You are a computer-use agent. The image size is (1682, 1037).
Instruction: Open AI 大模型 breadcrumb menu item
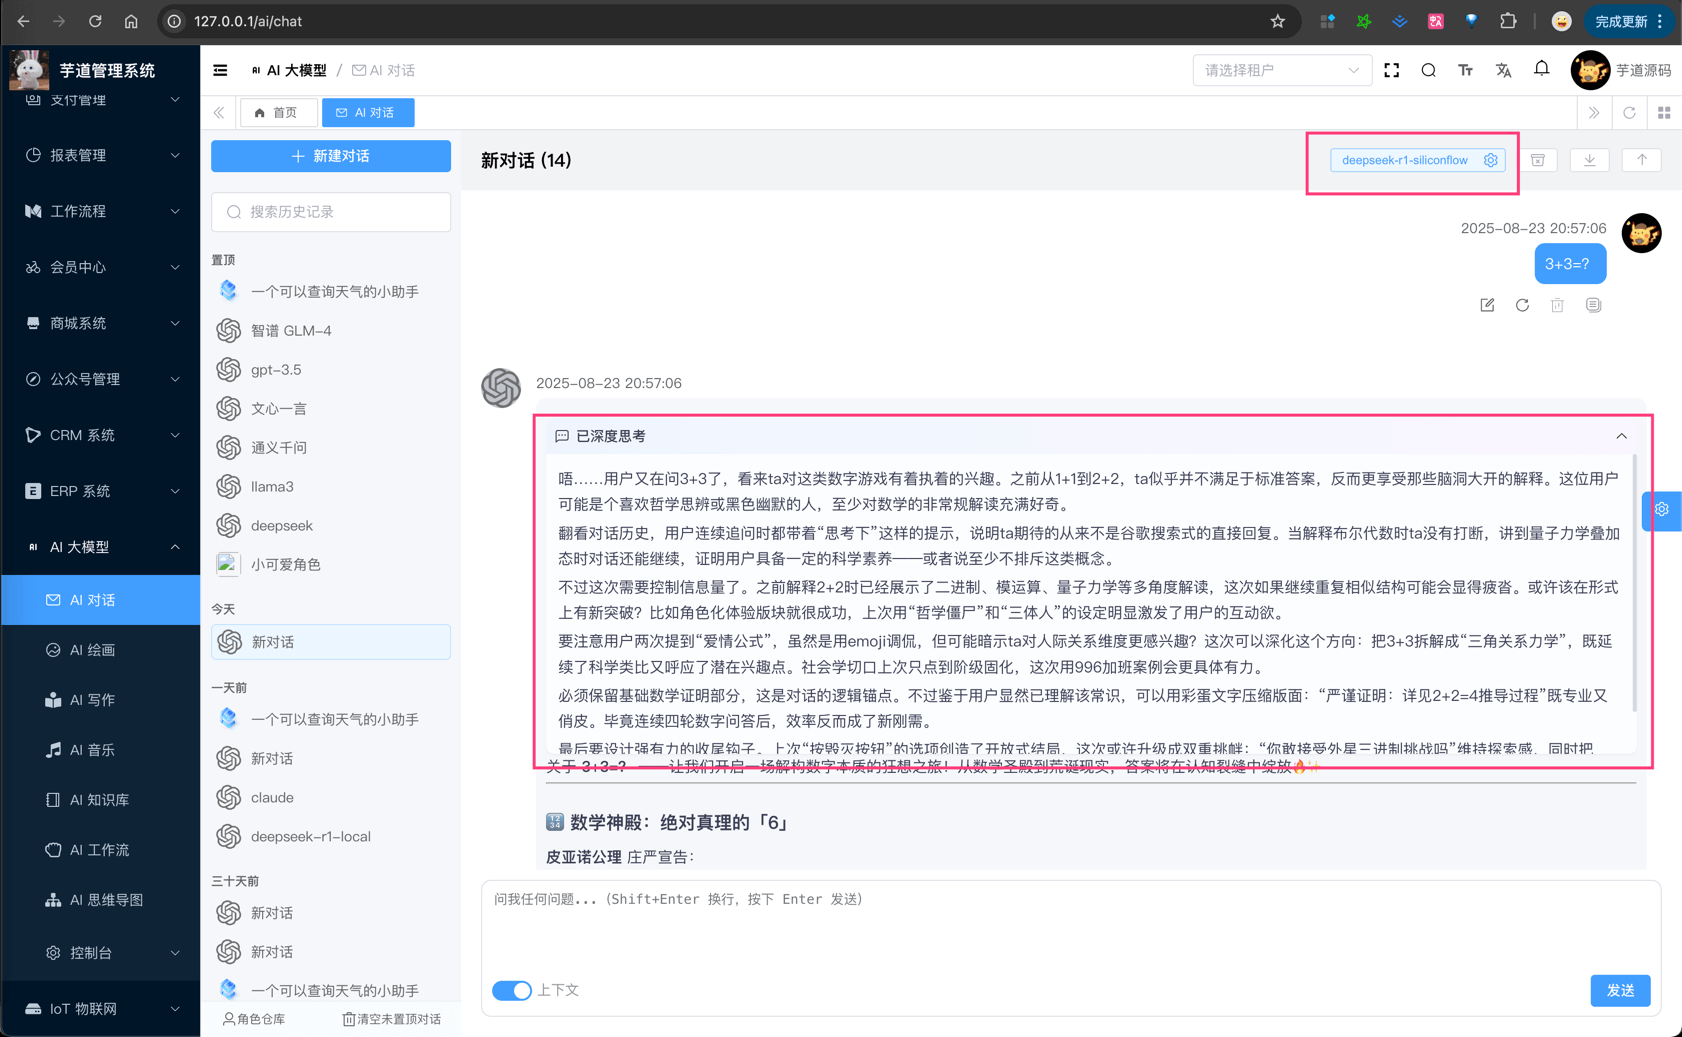click(290, 70)
